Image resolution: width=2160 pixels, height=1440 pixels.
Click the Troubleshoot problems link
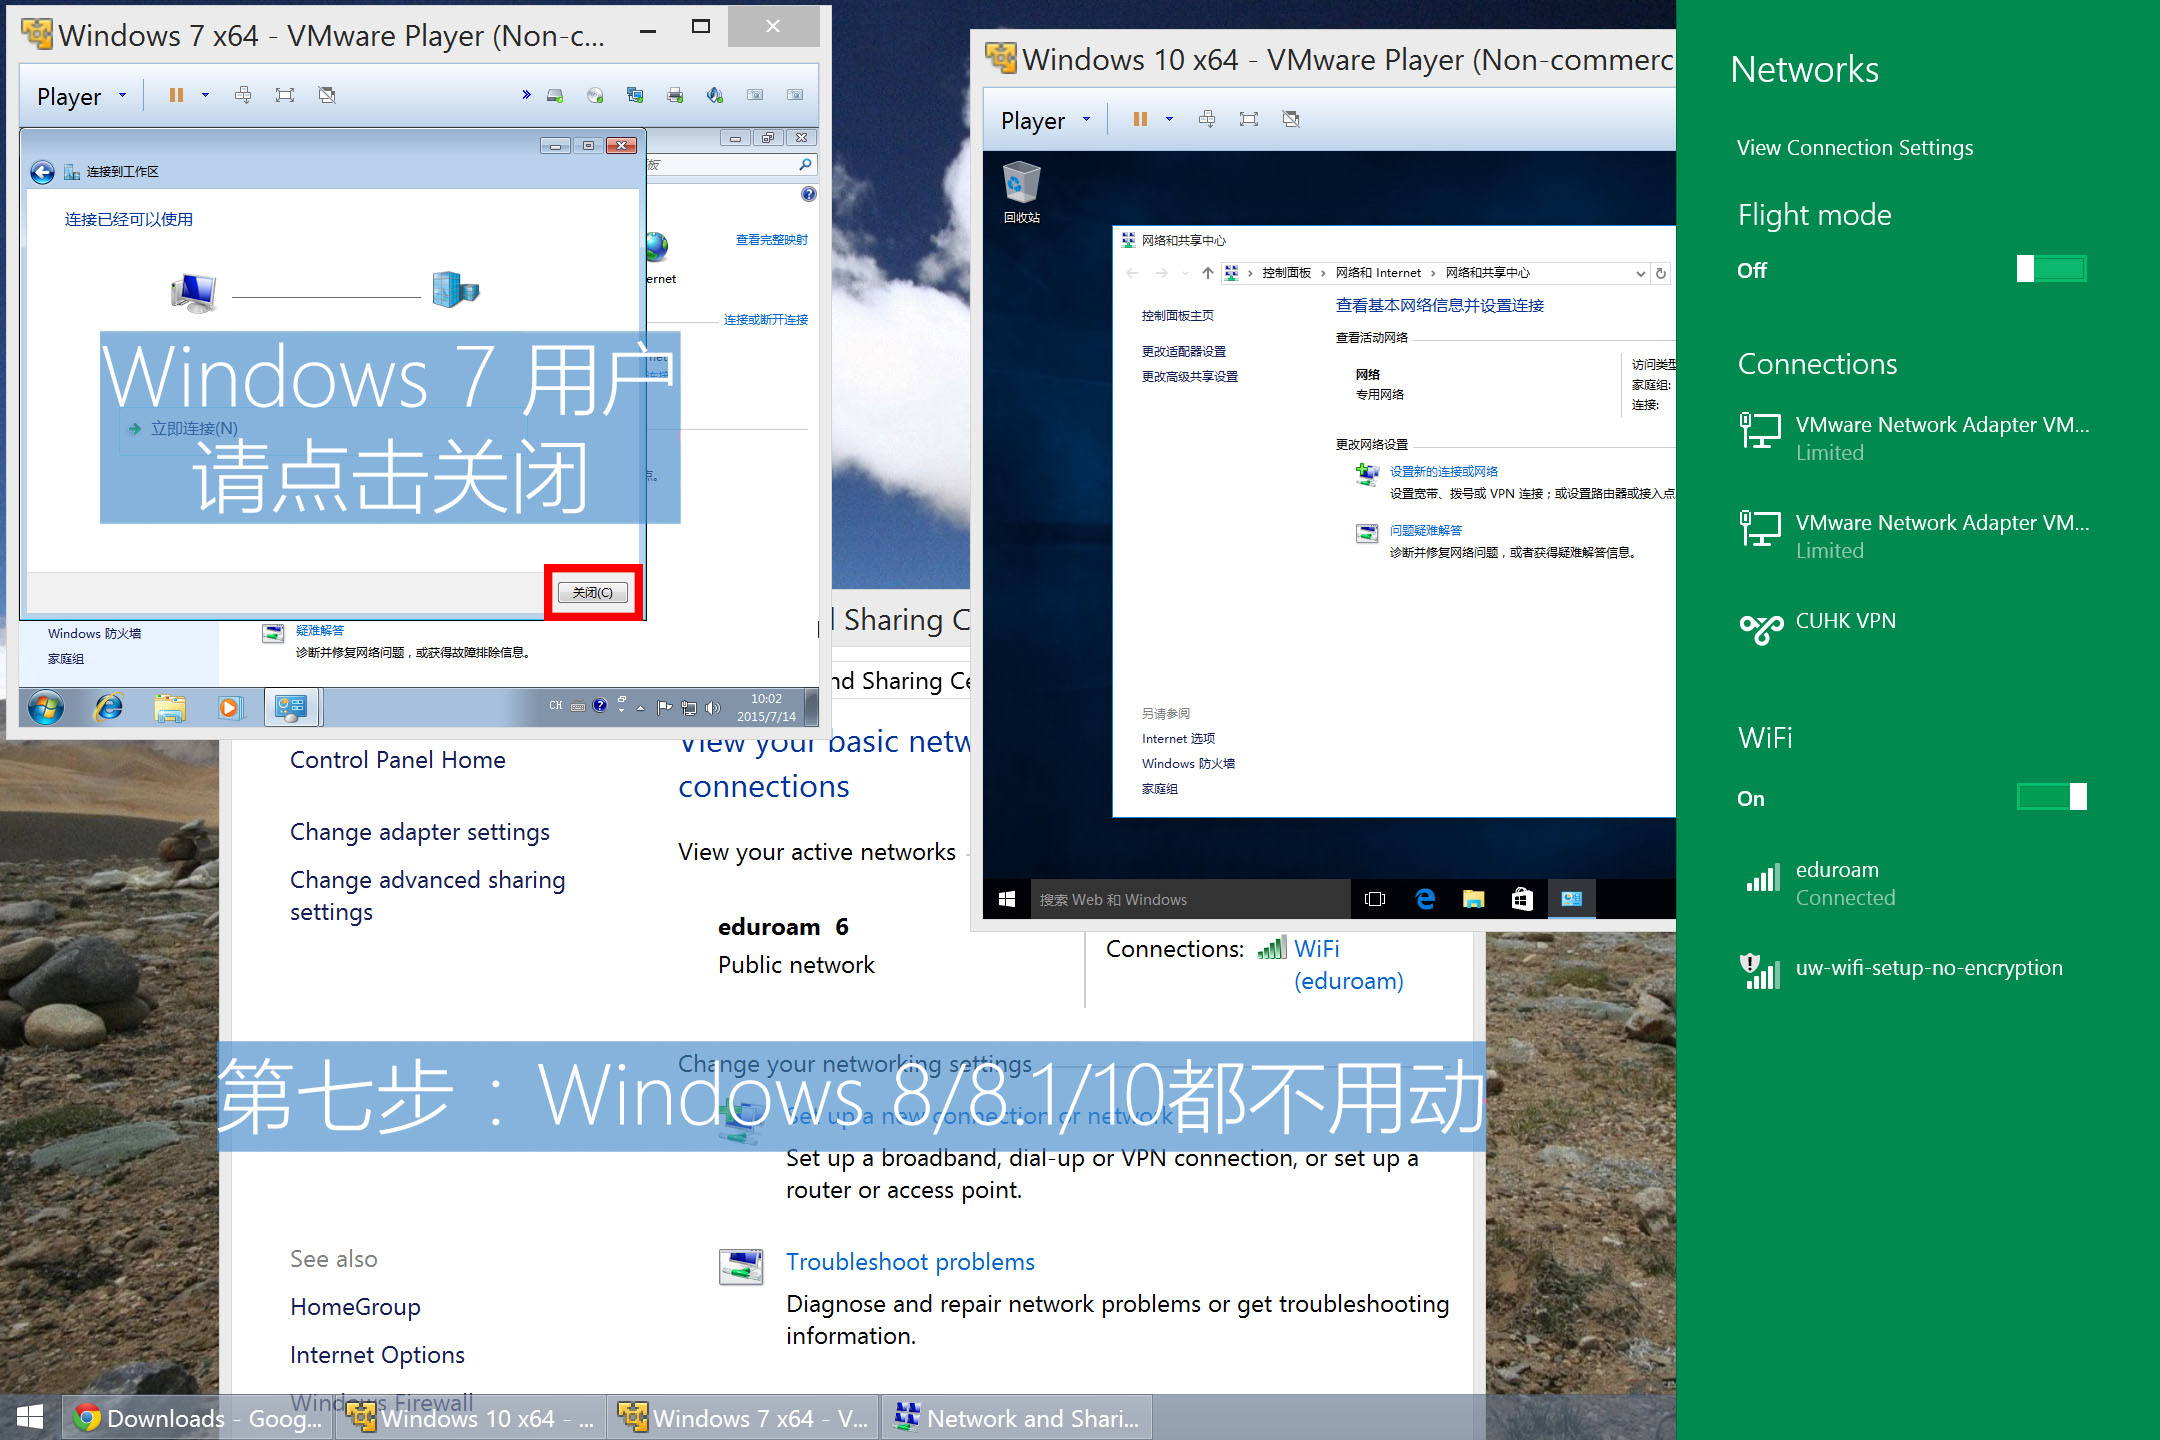point(910,1262)
